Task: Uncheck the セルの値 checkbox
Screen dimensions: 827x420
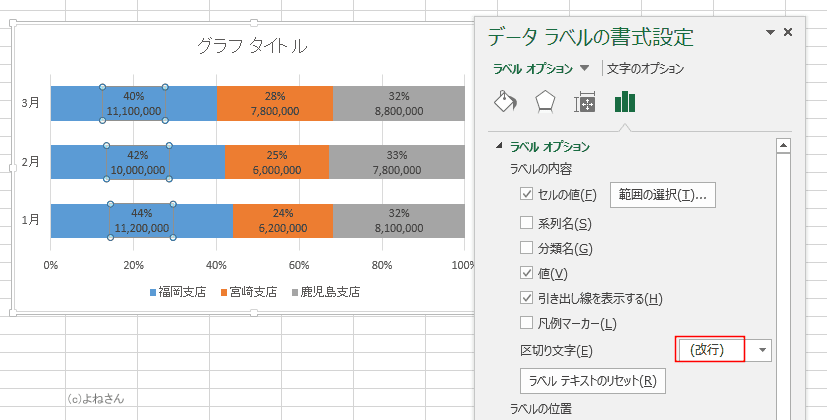Action: pos(526,194)
